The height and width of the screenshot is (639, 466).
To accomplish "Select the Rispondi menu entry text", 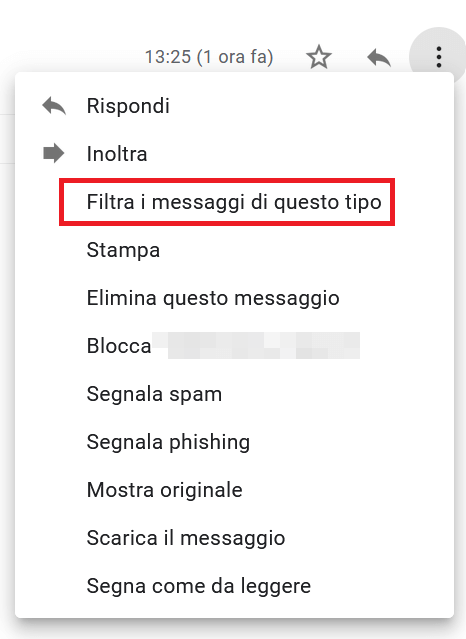I will click(128, 106).
